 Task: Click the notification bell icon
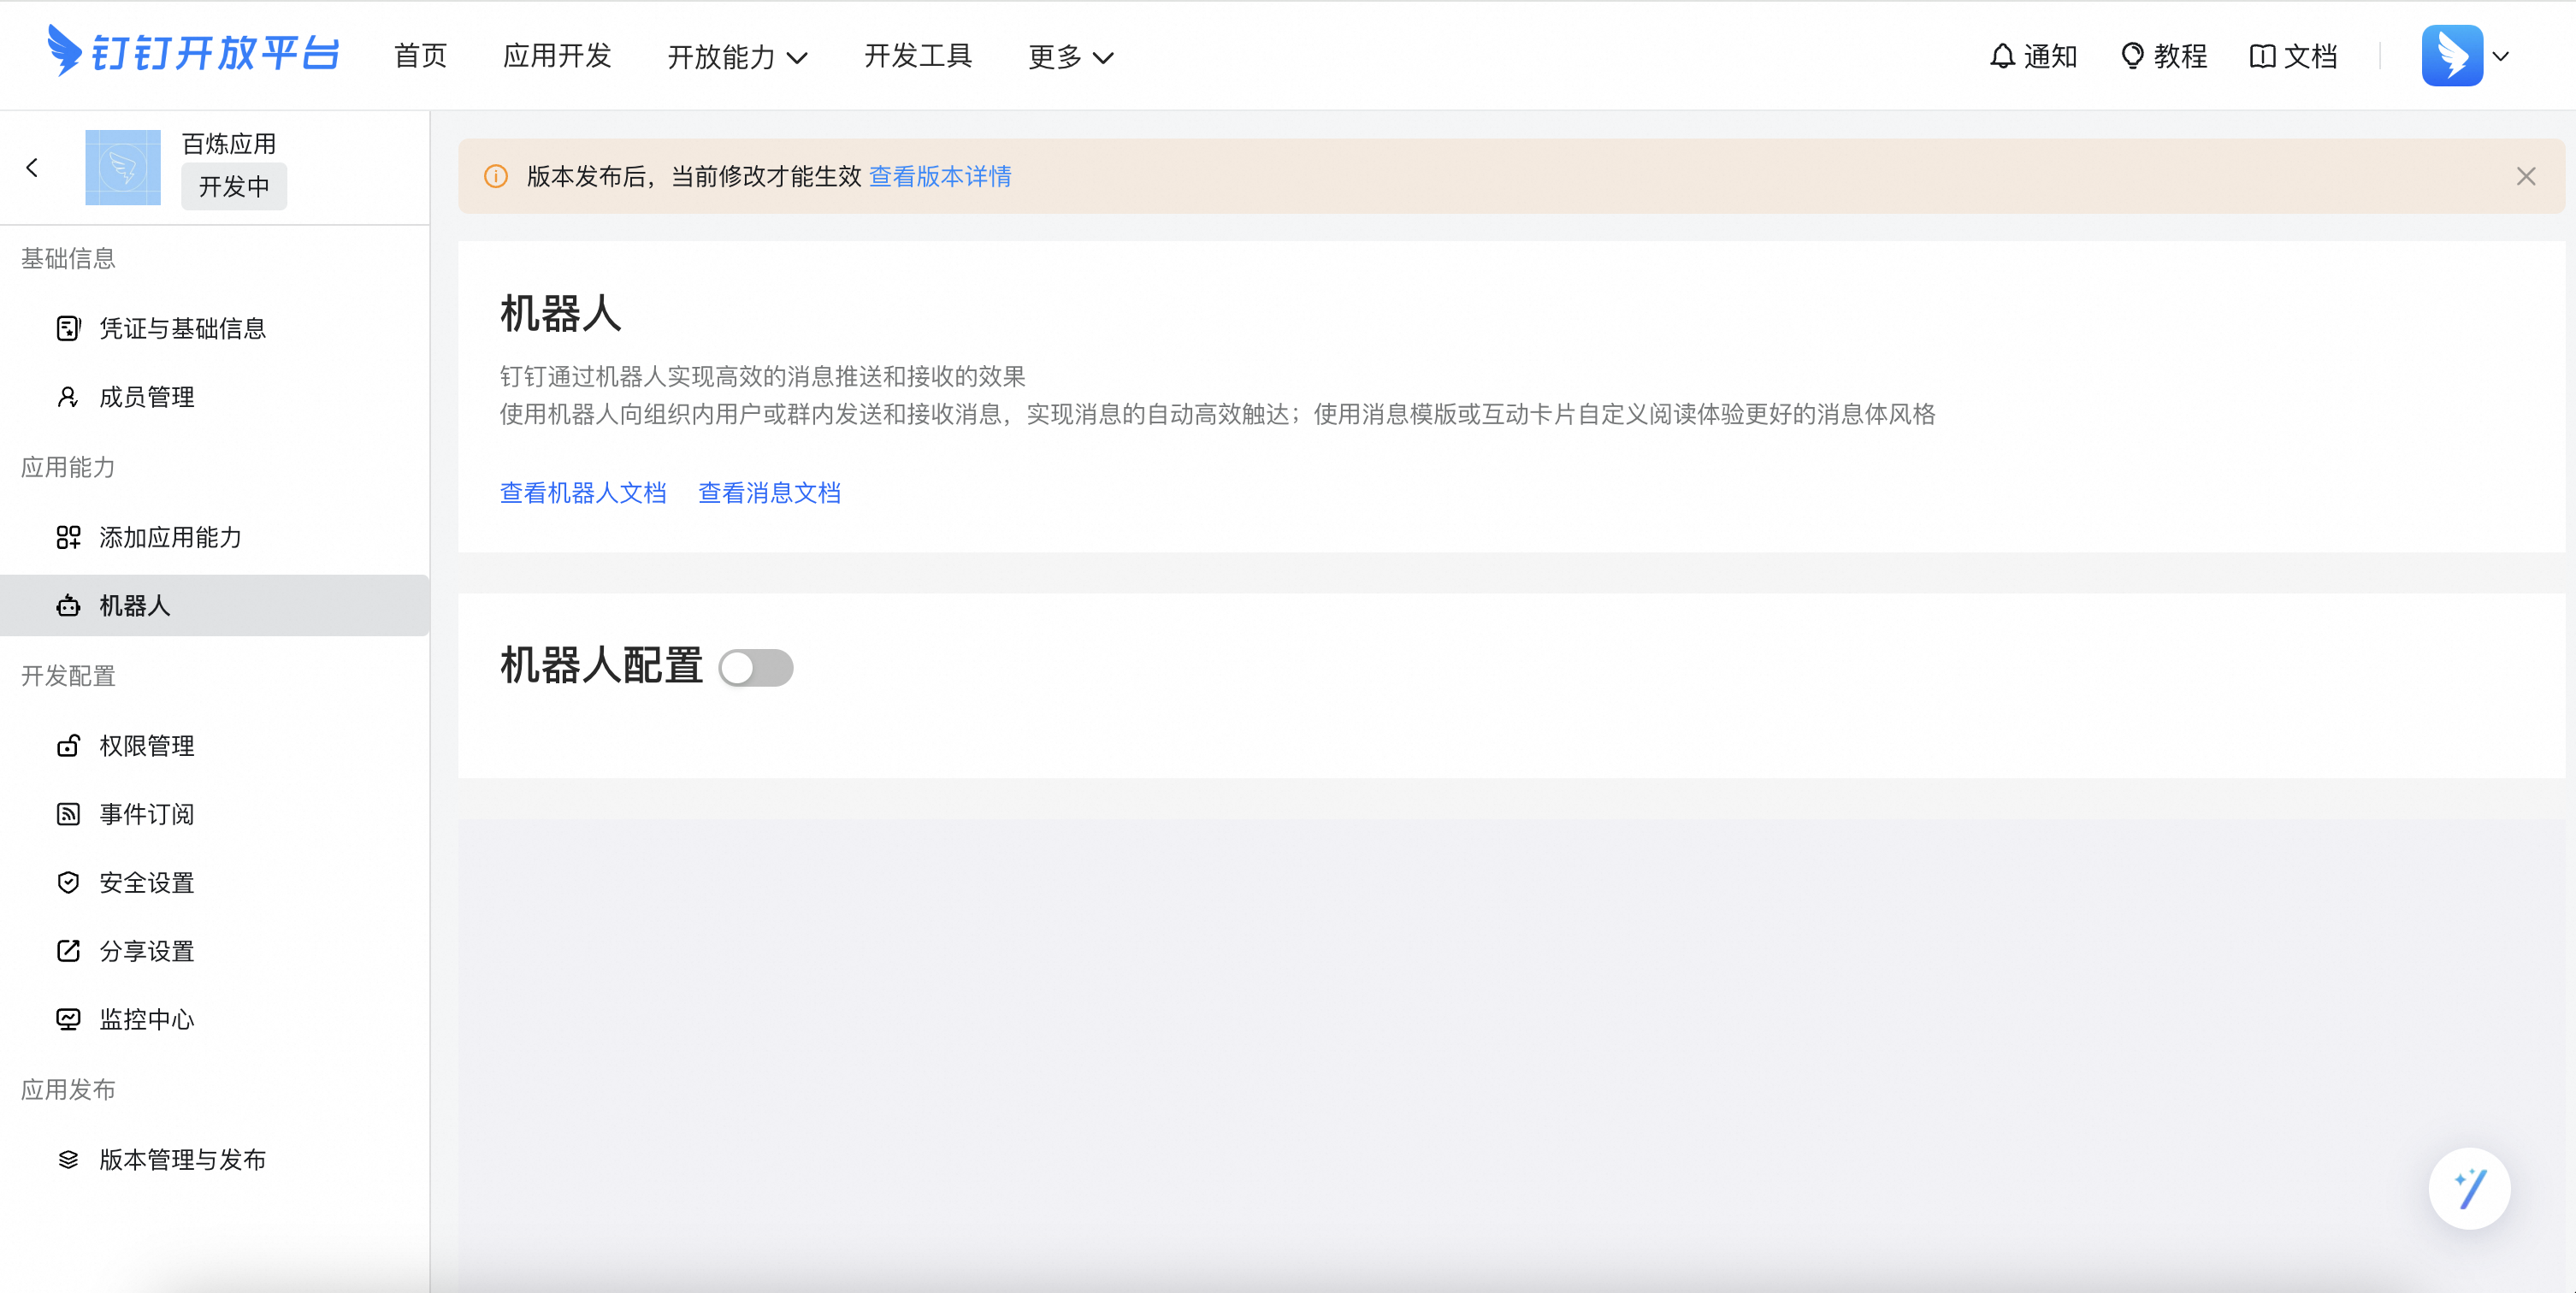point(2001,56)
